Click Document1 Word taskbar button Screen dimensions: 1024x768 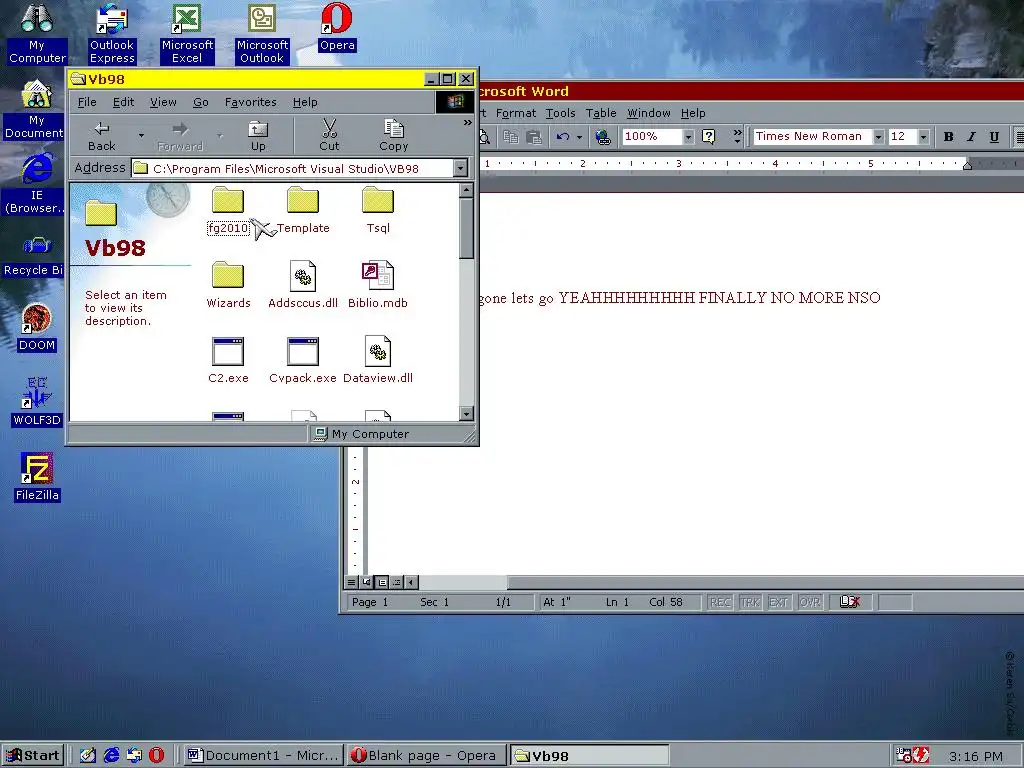(263, 756)
